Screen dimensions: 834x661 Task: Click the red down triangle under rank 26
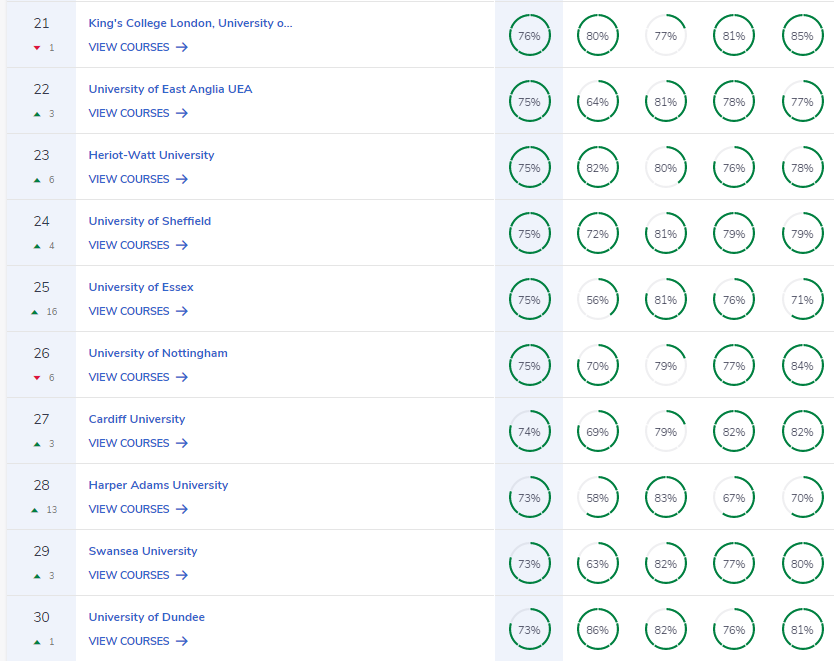(x=37, y=378)
